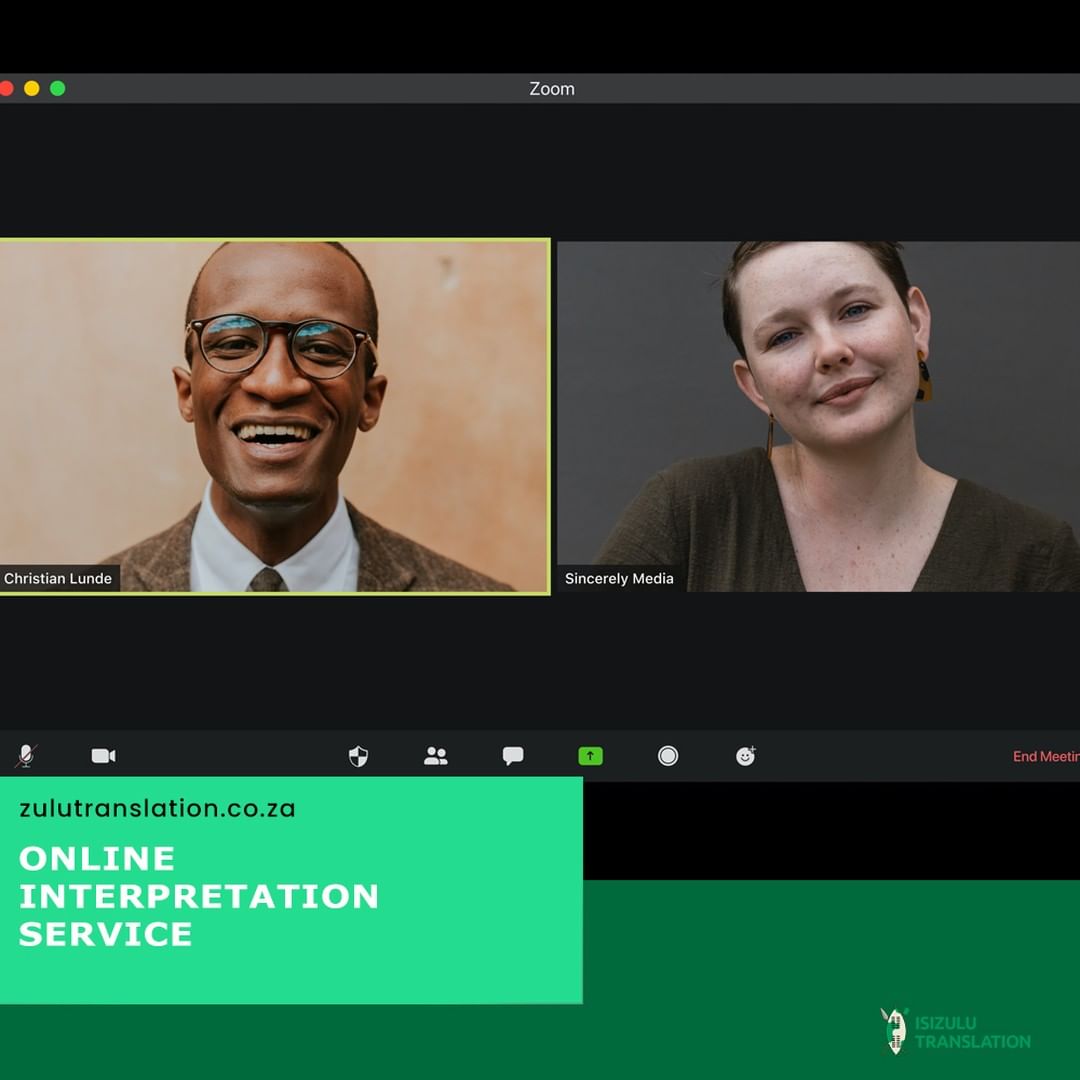The height and width of the screenshot is (1080, 1080).
Task: Click the Sincerely Media name label
Action: tap(619, 578)
